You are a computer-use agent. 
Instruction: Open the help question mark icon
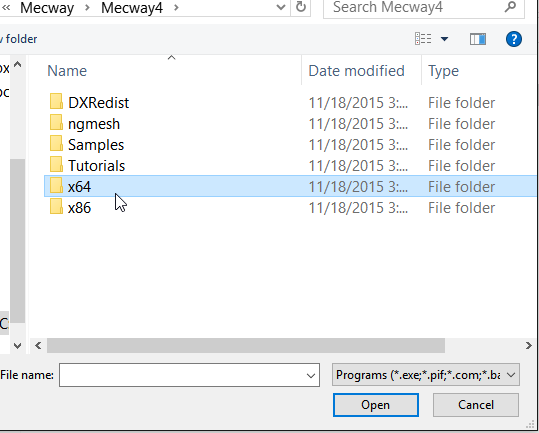tap(514, 39)
